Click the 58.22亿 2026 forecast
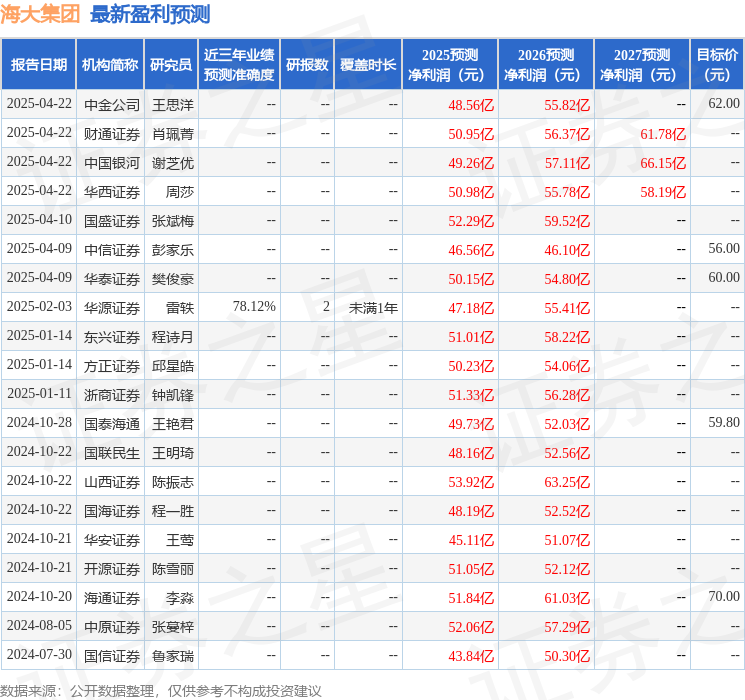This screenshot has width=745, height=700. point(567,337)
